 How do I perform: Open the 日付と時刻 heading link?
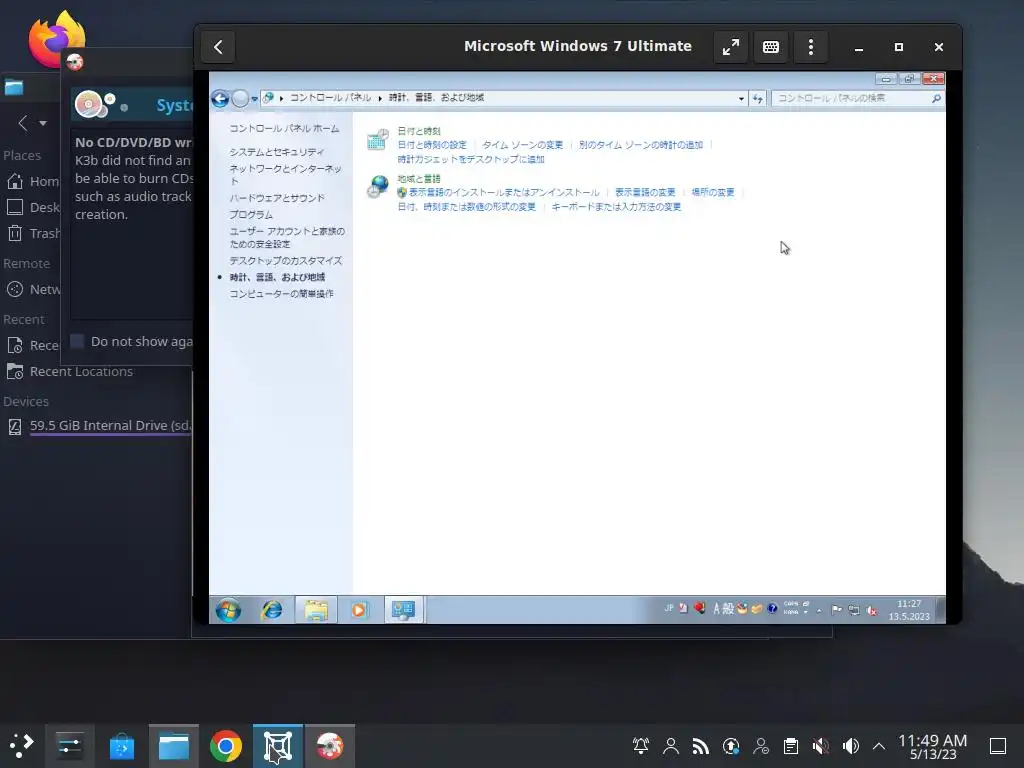point(419,131)
